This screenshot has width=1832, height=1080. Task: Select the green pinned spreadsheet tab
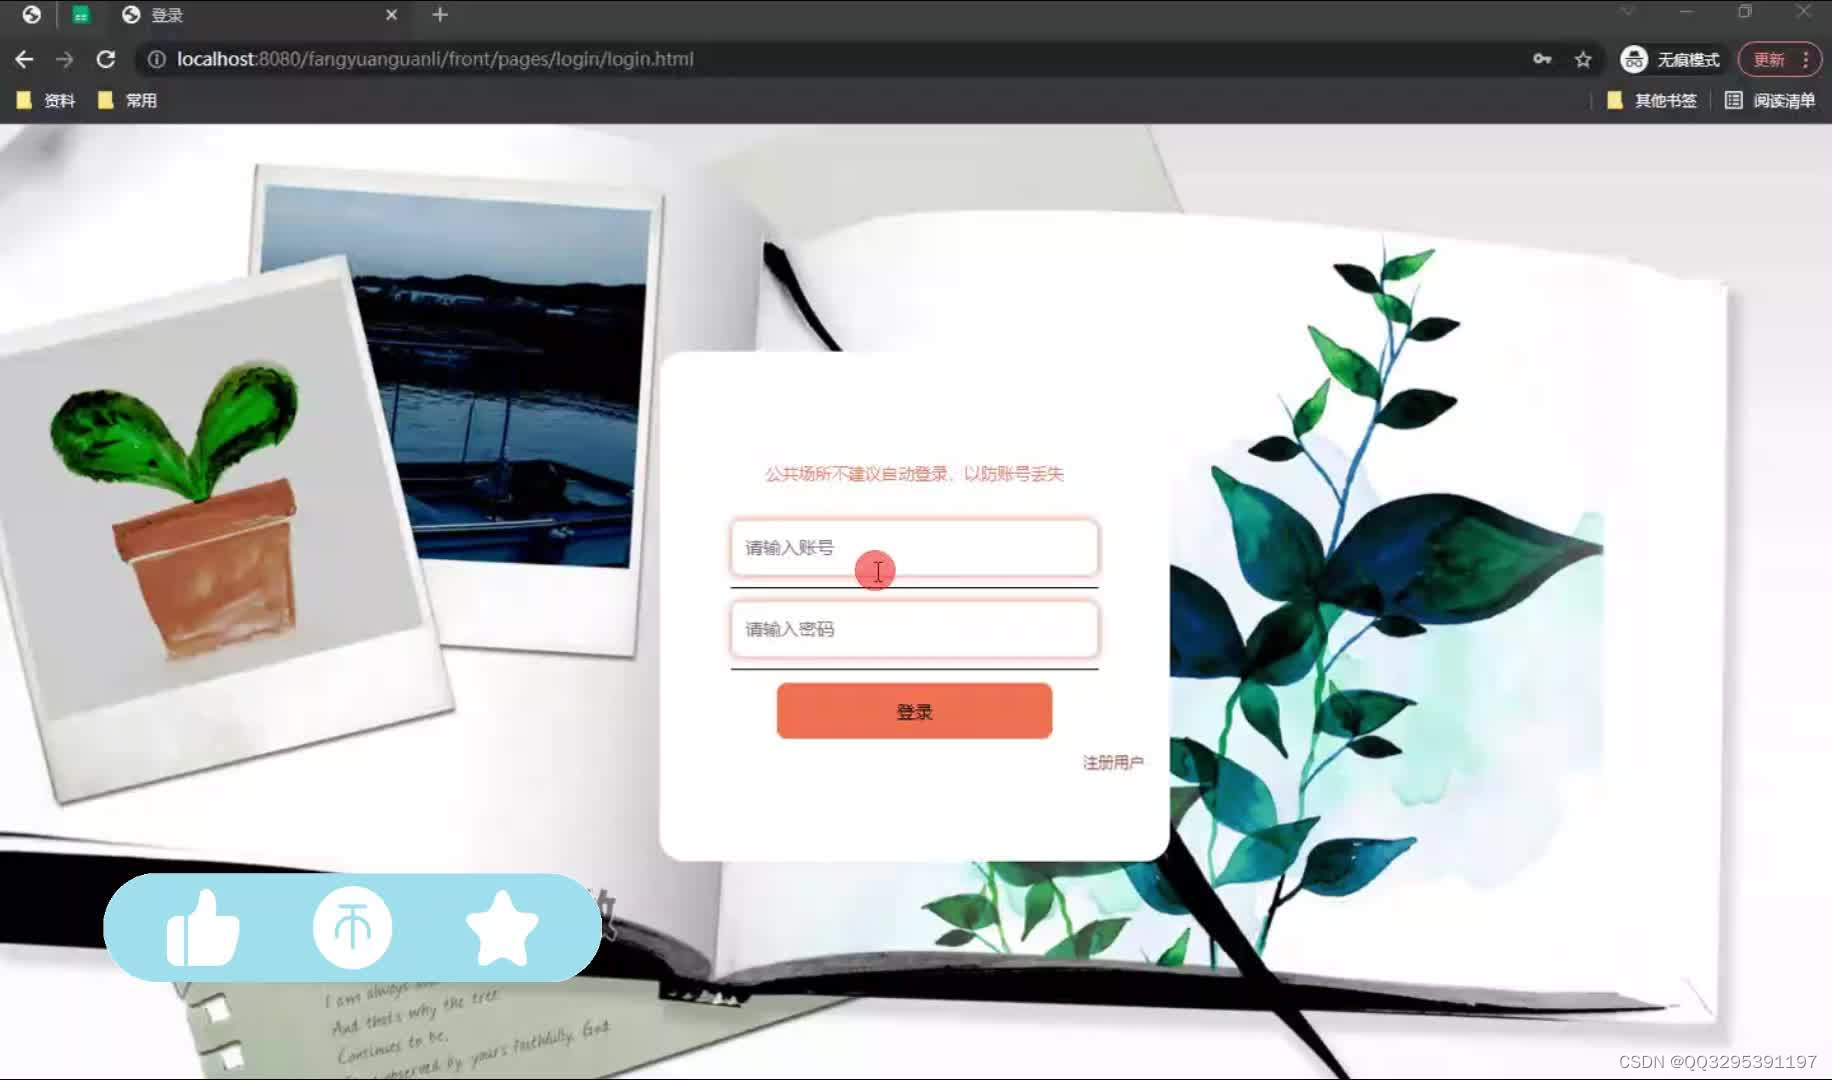pyautogui.click(x=81, y=15)
